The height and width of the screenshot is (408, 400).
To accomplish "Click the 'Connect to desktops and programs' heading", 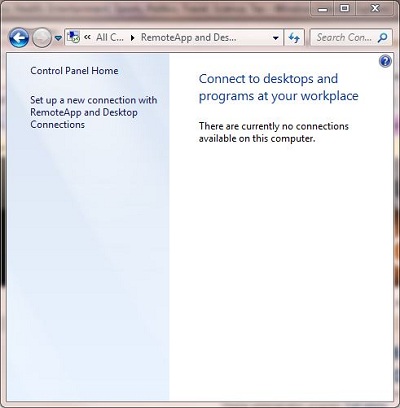I will click(279, 87).
